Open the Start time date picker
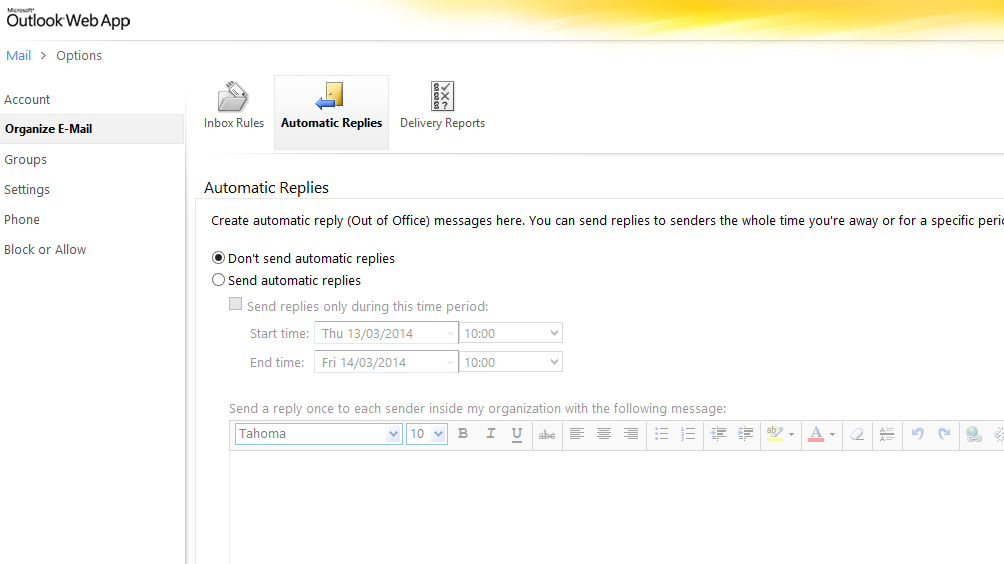The image size is (1004, 564). pyautogui.click(x=386, y=333)
